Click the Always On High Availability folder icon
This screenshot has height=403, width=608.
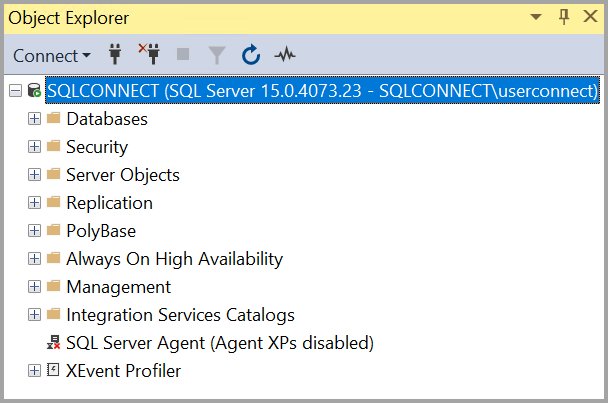[54, 258]
